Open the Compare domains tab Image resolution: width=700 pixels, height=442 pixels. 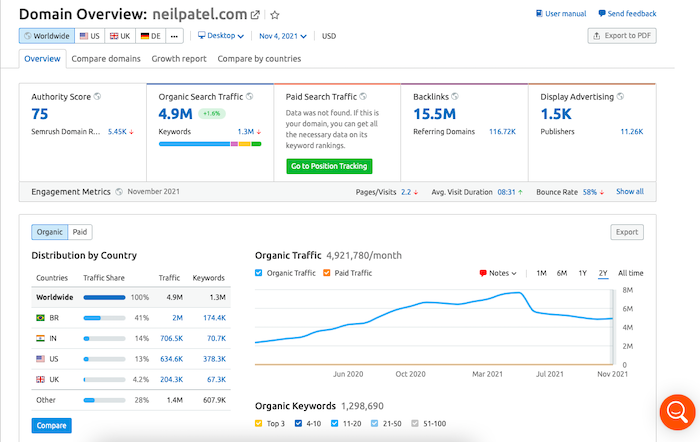[x=106, y=59]
